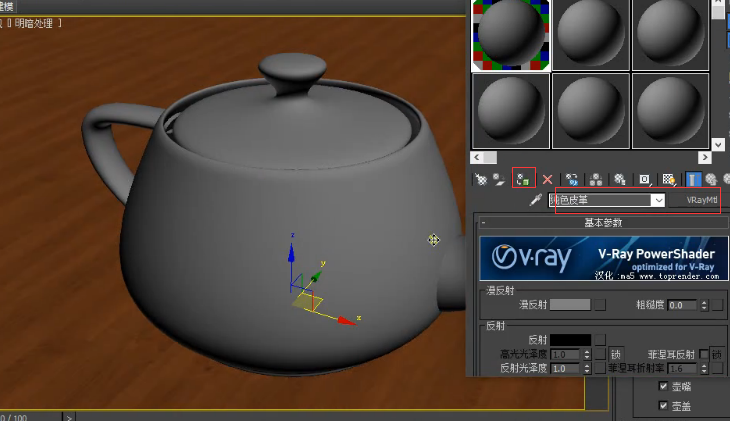Uncheck the 壶嘴 checkbox
This screenshot has width=730, height=421.
663,386
